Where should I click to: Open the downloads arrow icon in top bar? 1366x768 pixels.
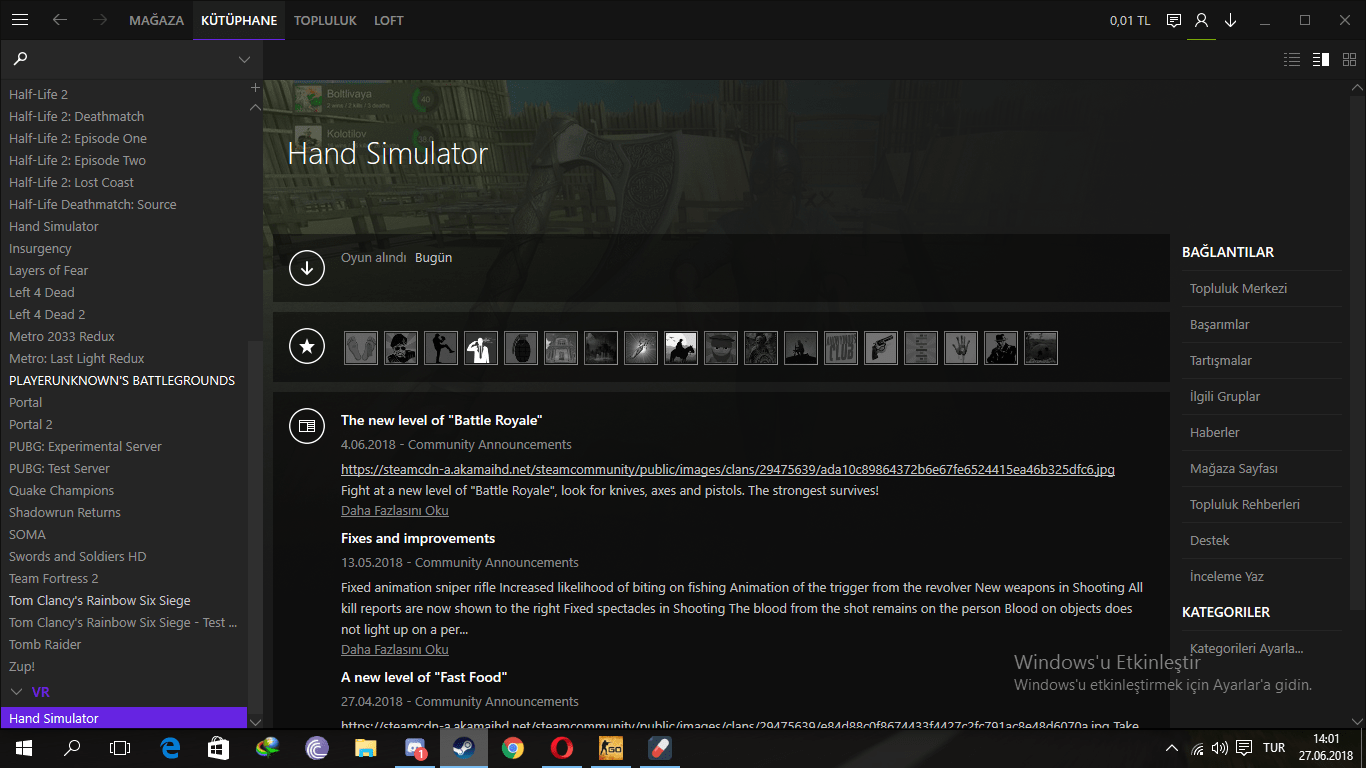pos(1231,20)
